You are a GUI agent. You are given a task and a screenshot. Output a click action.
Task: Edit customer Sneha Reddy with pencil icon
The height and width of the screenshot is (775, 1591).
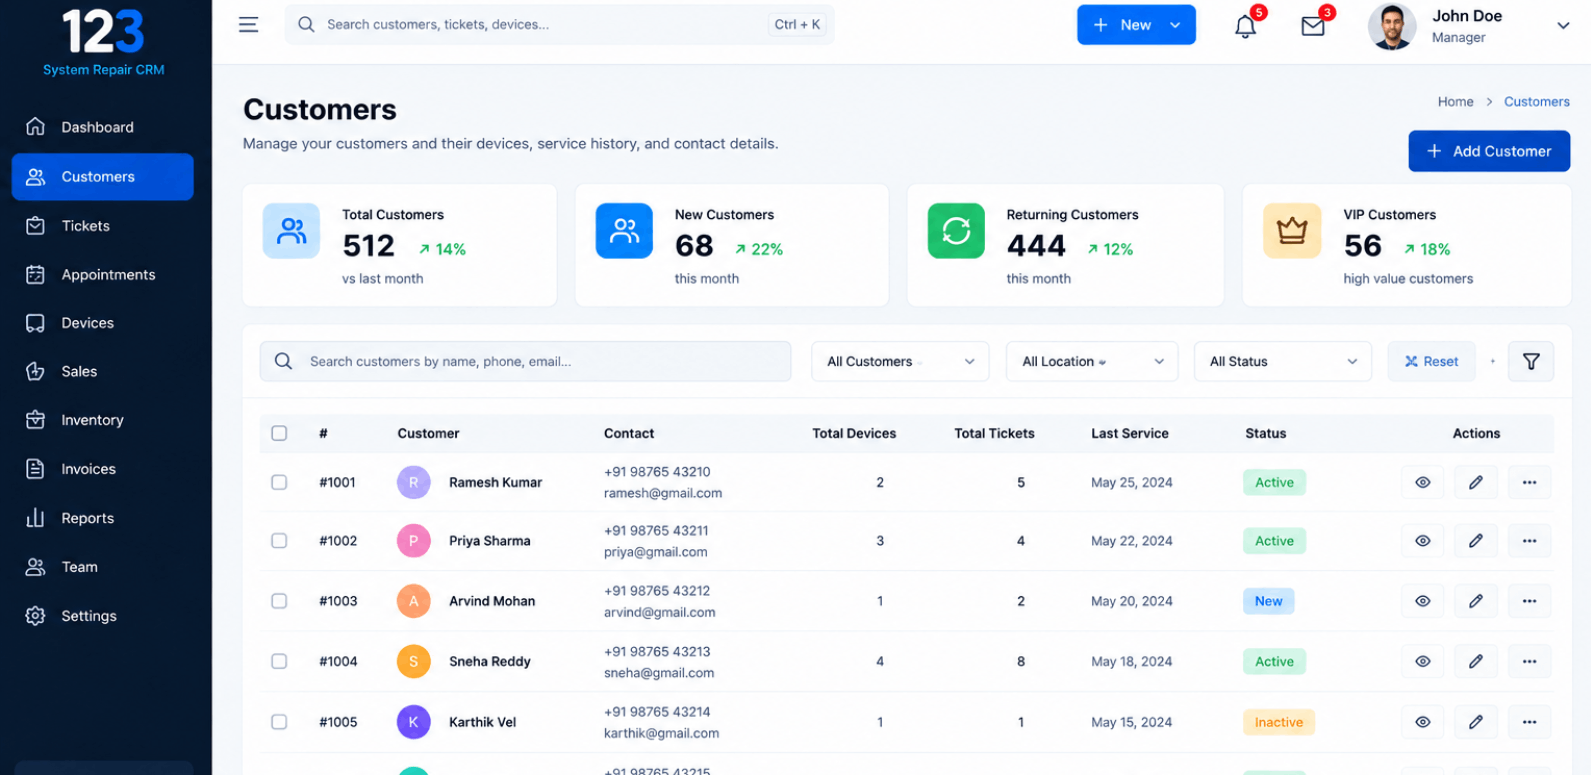(1475, 661)
